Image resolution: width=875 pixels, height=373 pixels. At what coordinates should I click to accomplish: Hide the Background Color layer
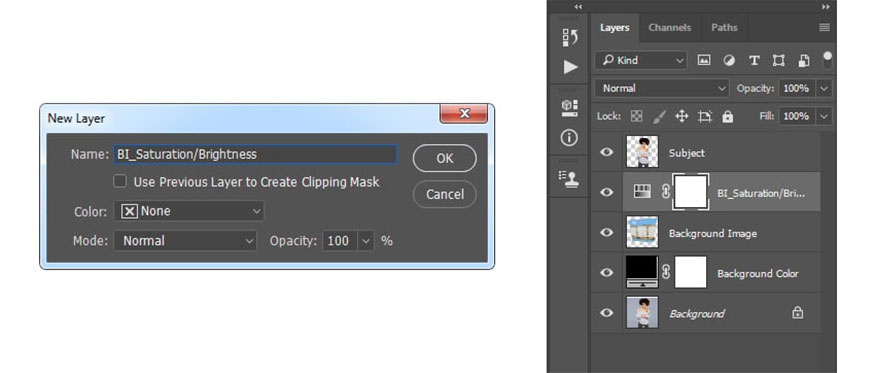click(607, 272)
